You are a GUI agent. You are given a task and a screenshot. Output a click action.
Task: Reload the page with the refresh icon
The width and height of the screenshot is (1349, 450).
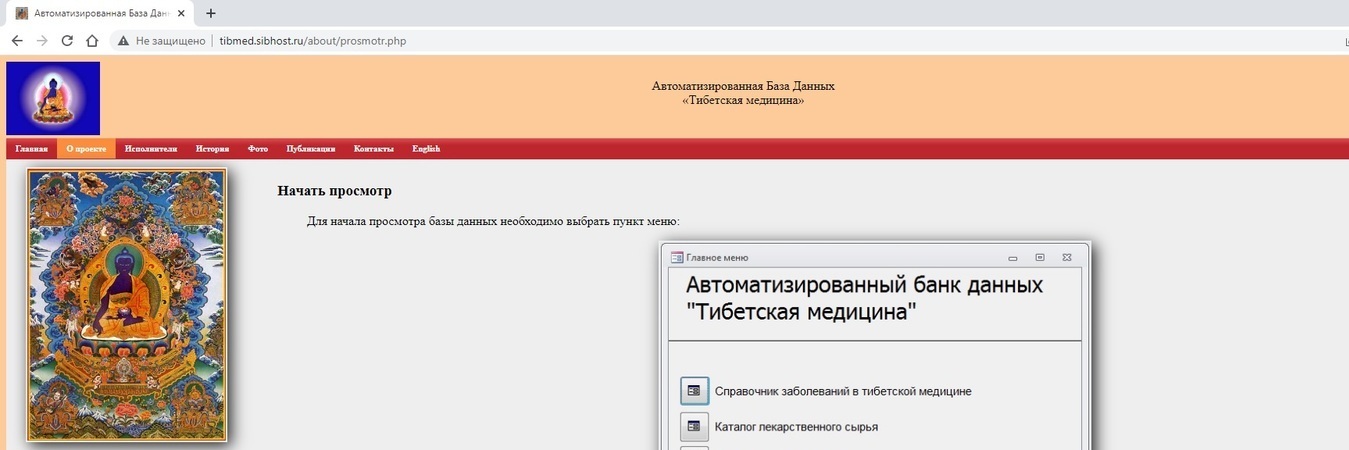pyautogui.click(x=67, y=41)
